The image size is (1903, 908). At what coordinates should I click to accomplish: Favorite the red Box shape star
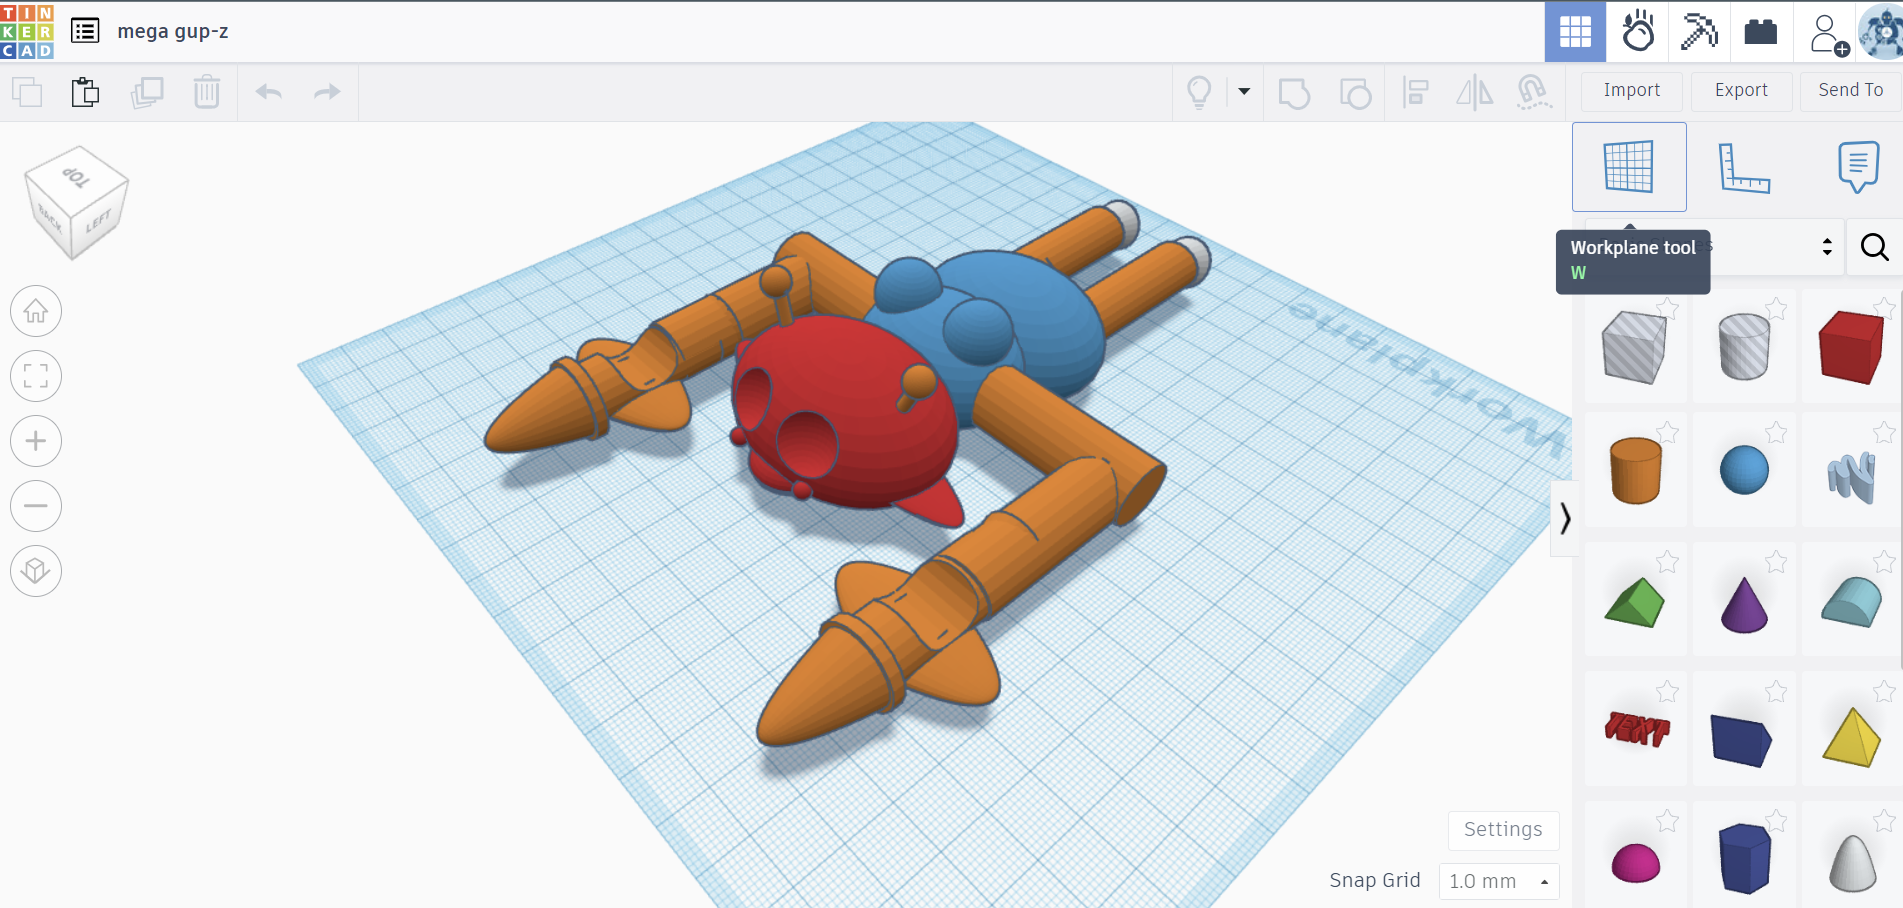[x=1883, y=308]
